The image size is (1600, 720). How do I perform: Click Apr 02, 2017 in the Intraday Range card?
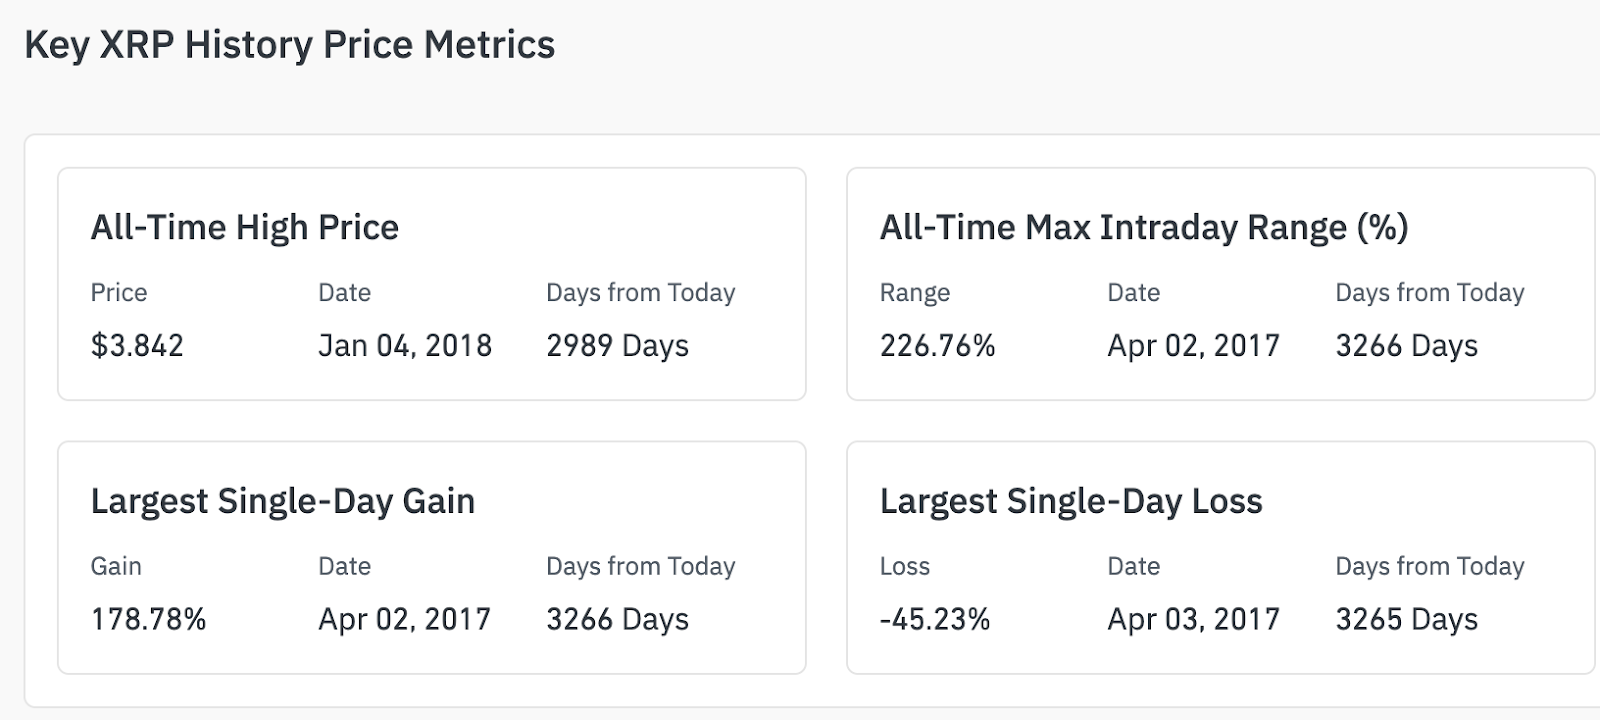[1193, 346]
